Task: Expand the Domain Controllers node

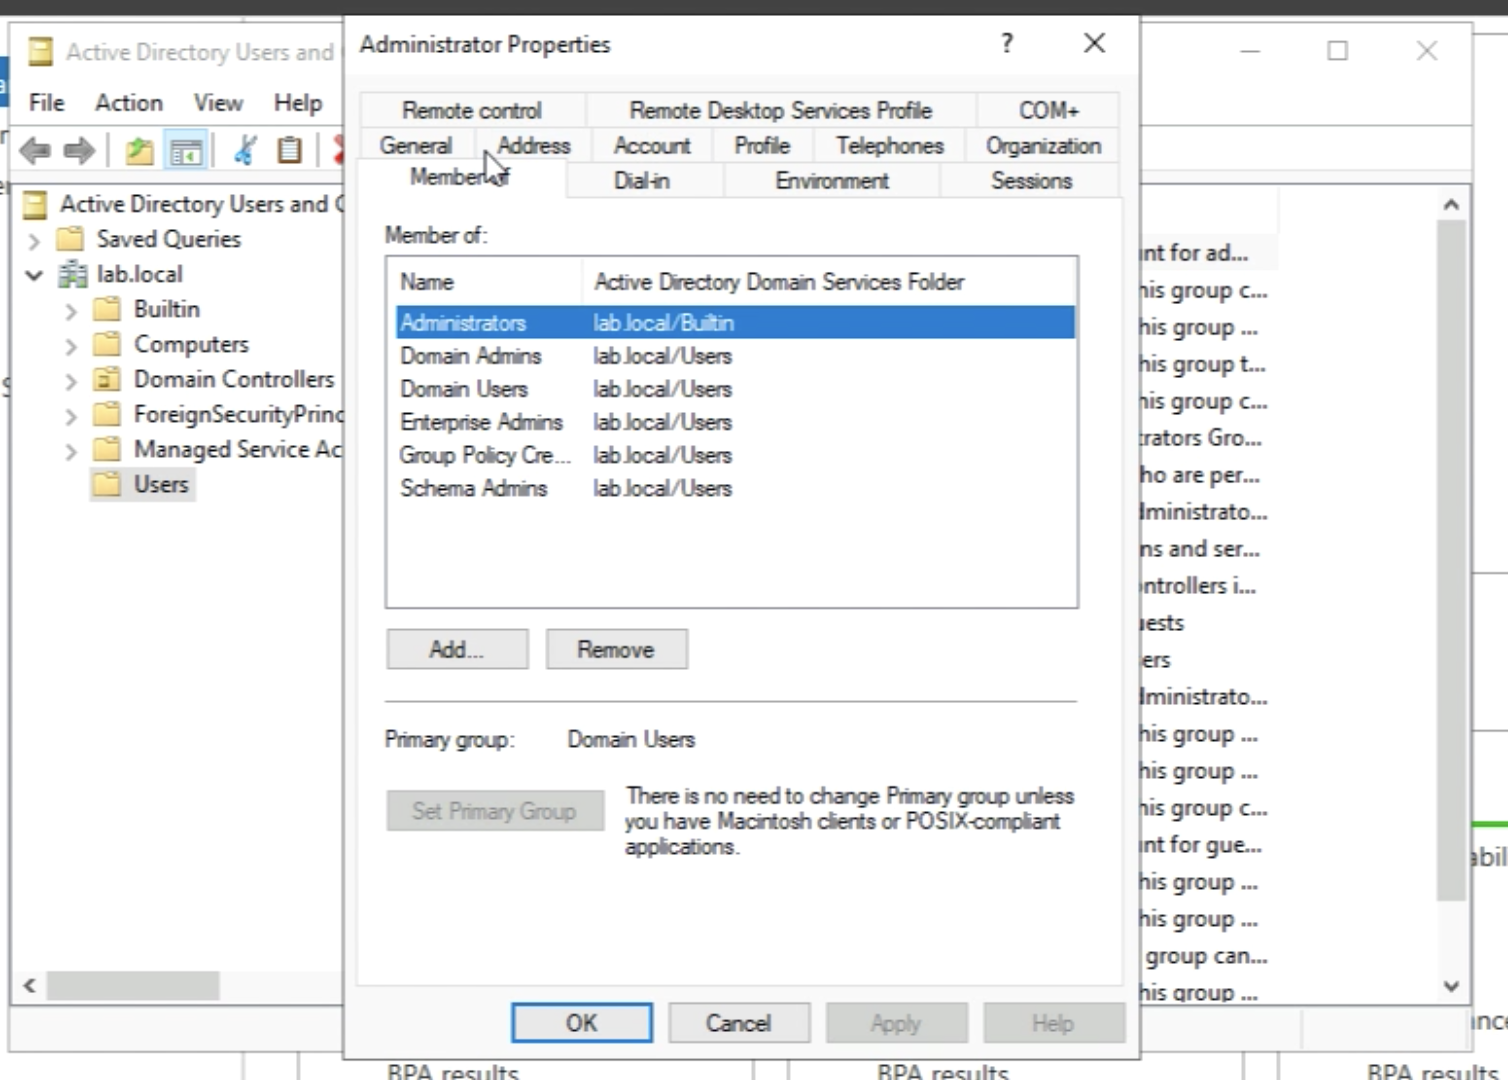Action: pos(70,381)
